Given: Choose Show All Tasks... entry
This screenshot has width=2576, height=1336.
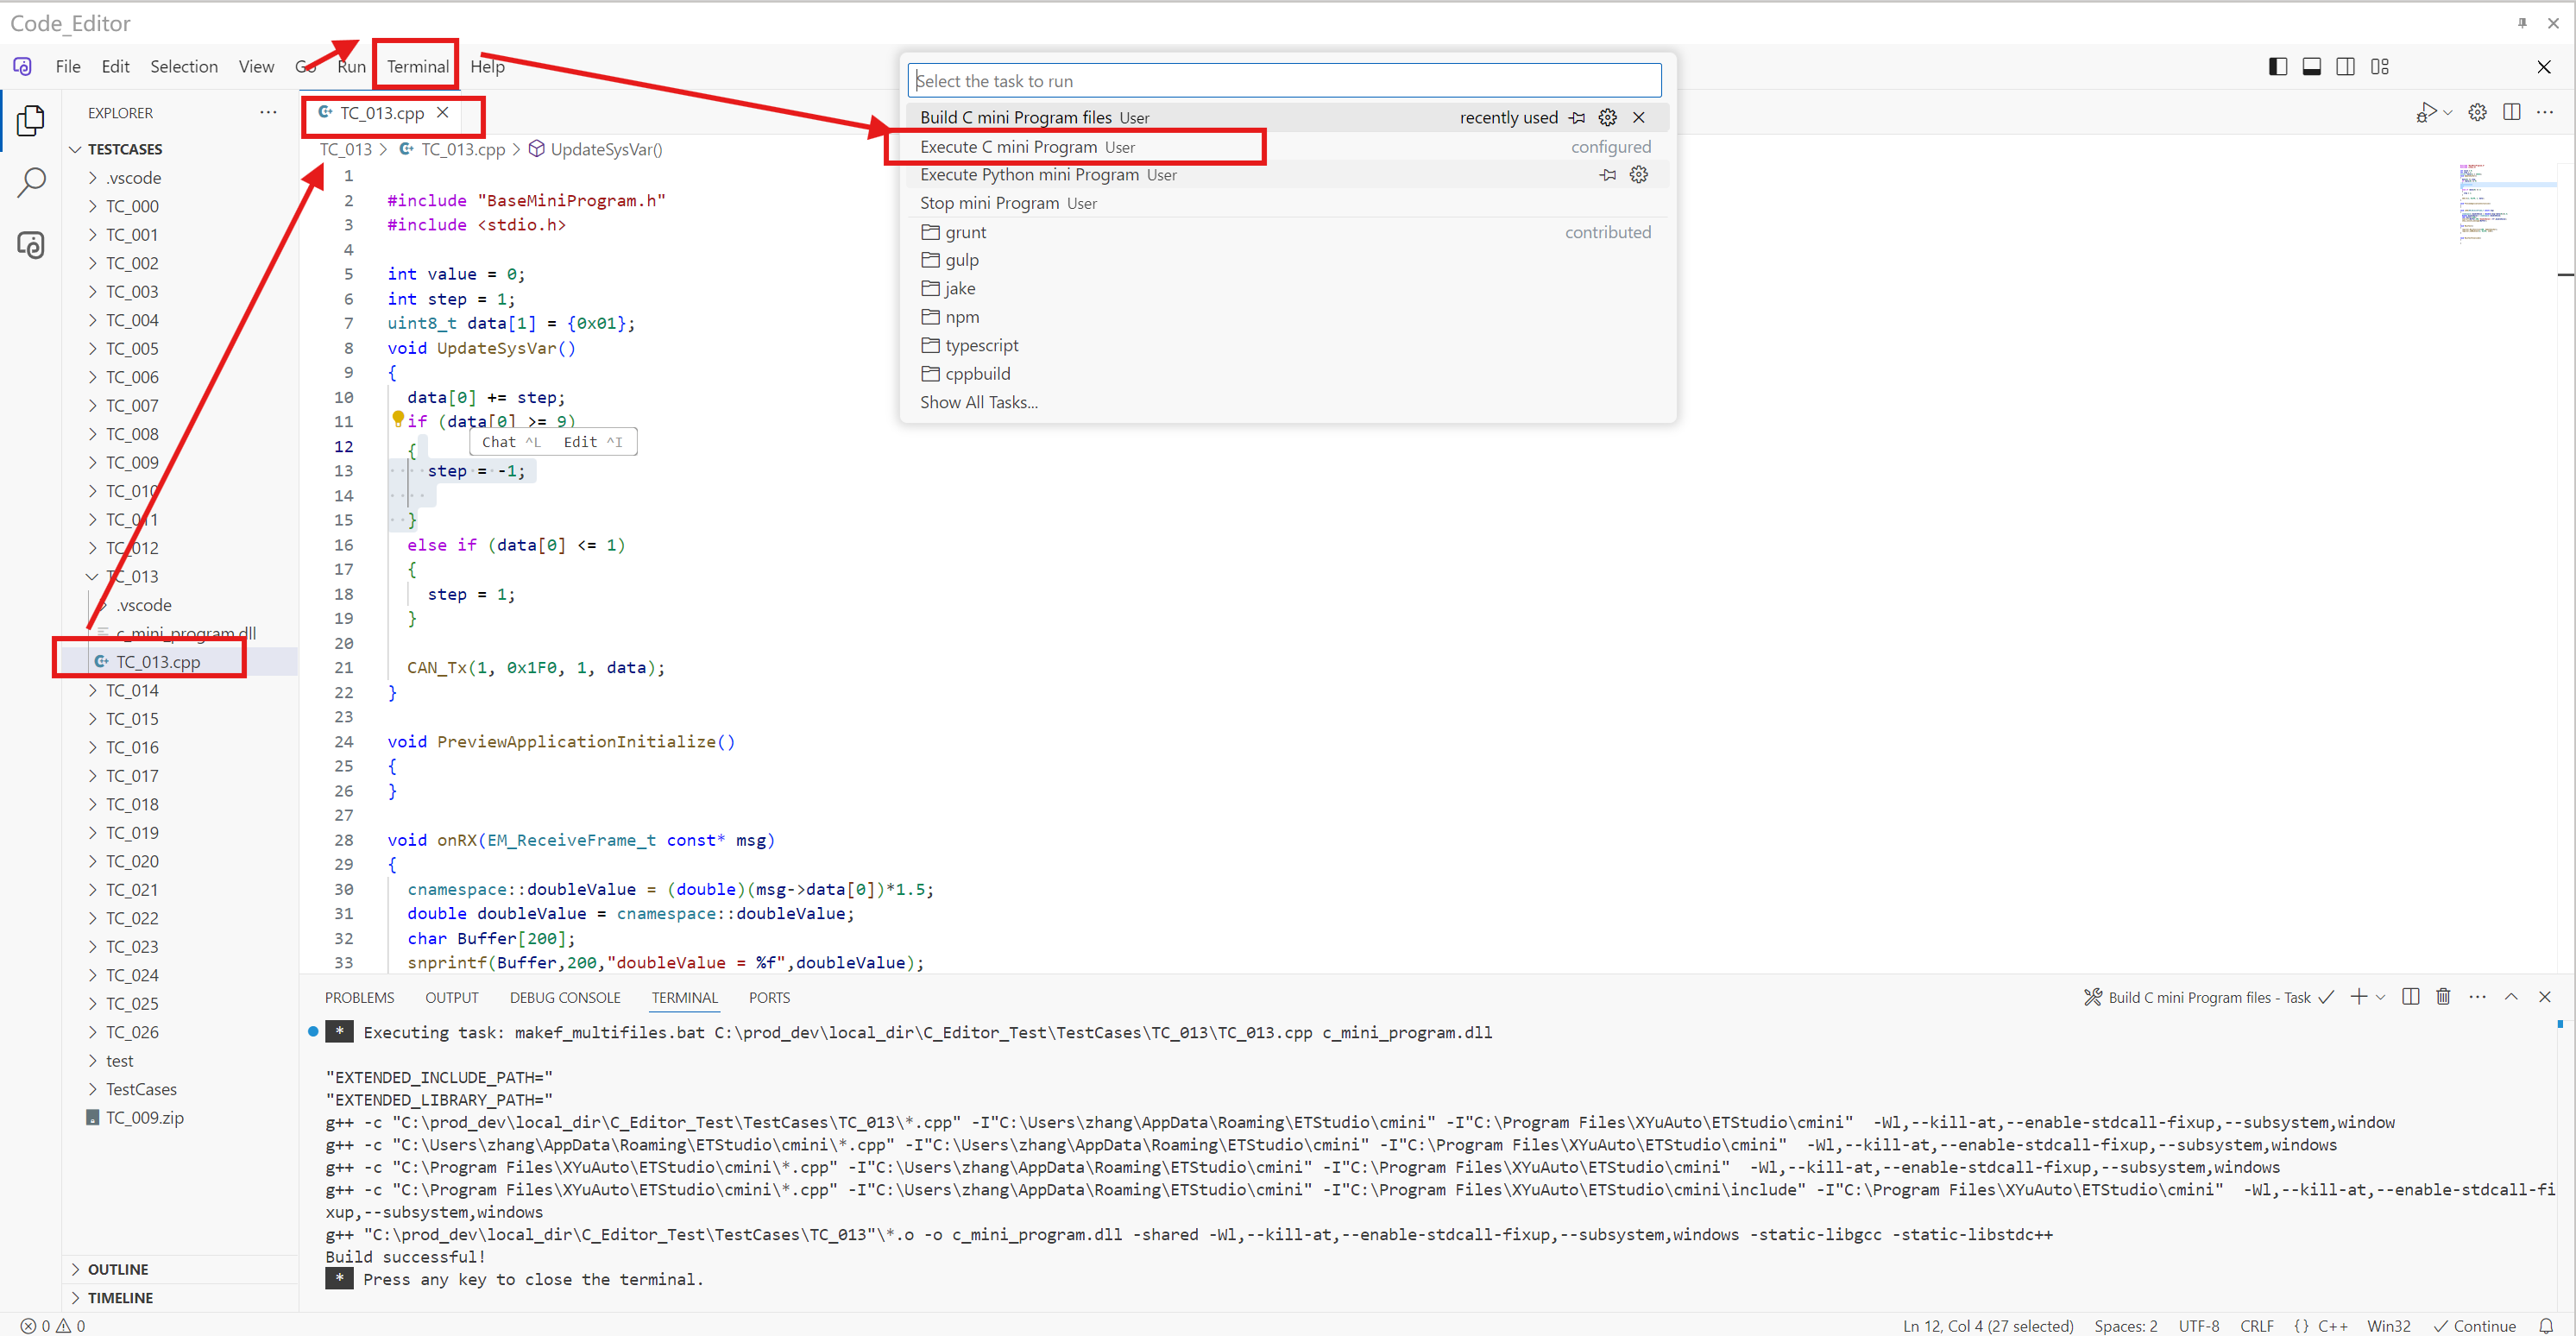Looking at the screenshot, I should click(978, 402).
